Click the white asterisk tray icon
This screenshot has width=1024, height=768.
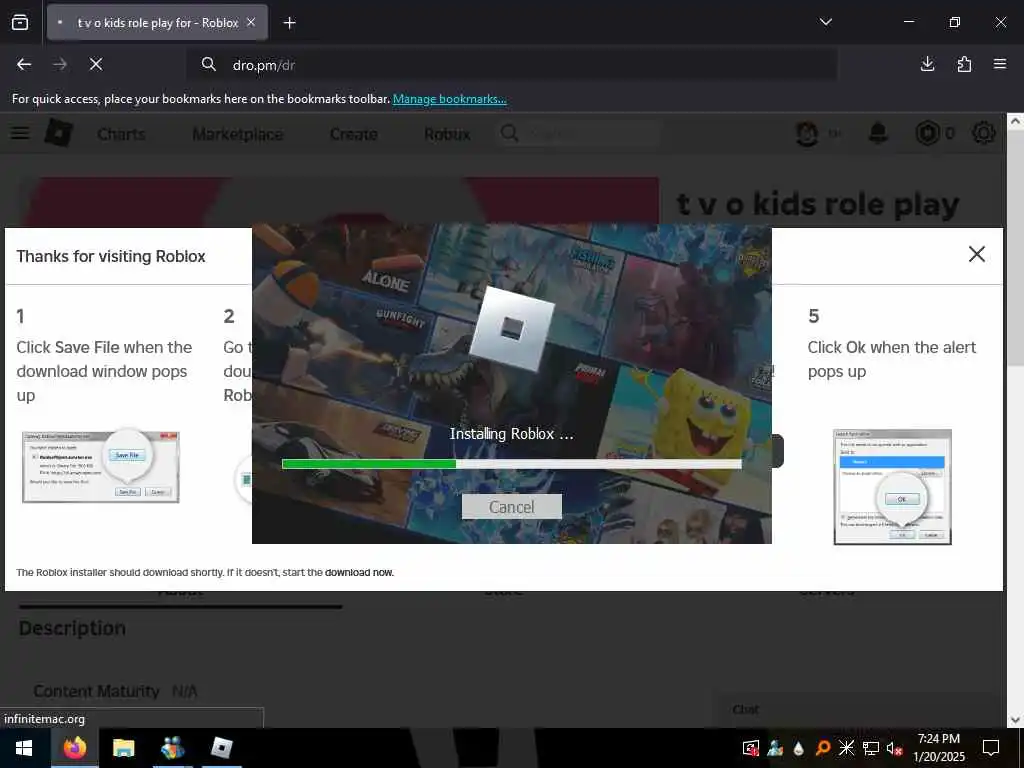(846, 748)
